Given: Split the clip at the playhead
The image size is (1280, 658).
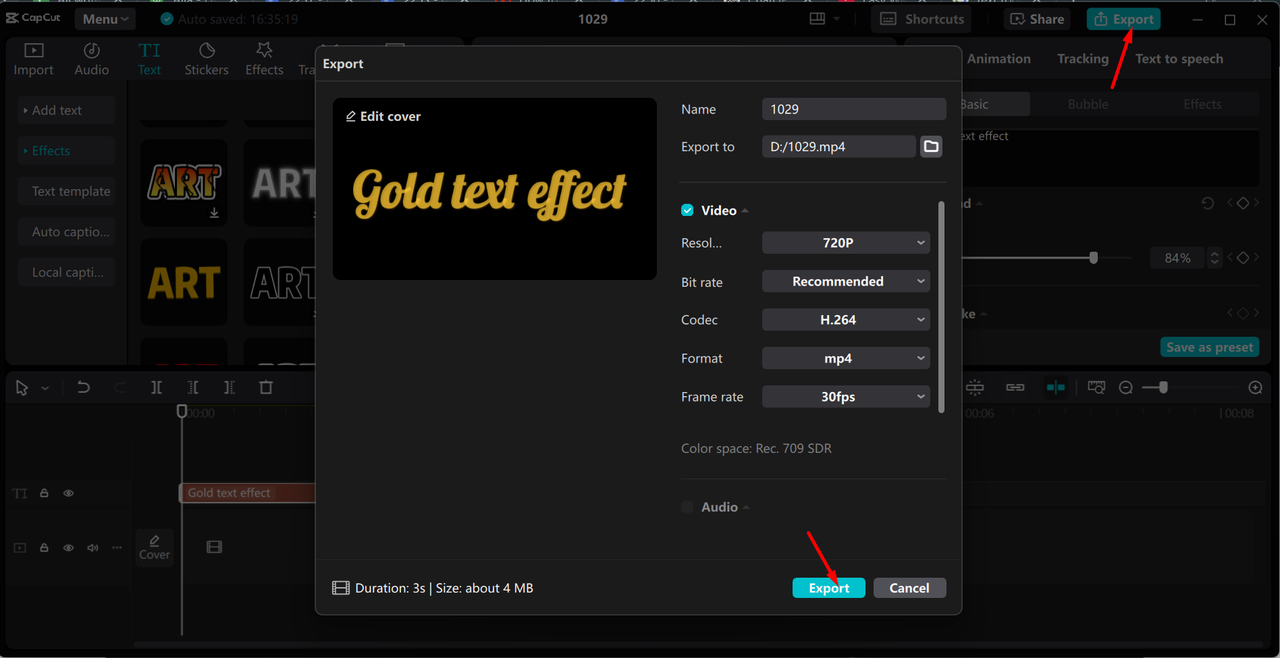Looking at the screenshot, I should click(157, 388).
